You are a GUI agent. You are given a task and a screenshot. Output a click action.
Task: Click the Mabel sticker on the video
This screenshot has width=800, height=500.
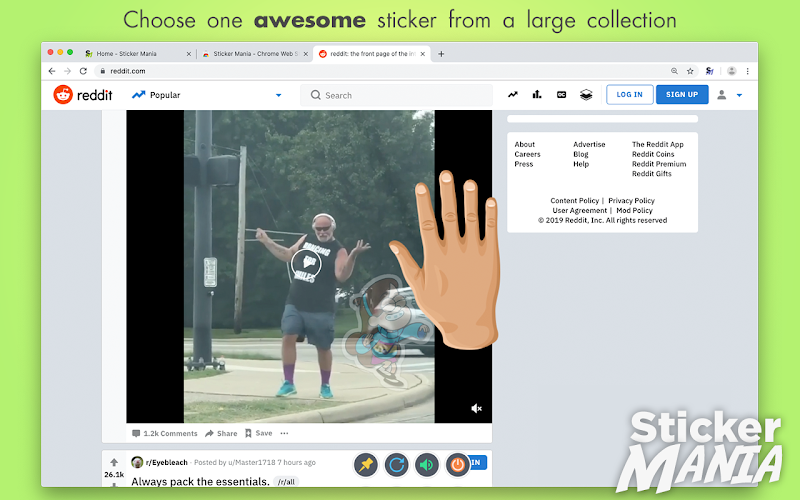[388, 332]
